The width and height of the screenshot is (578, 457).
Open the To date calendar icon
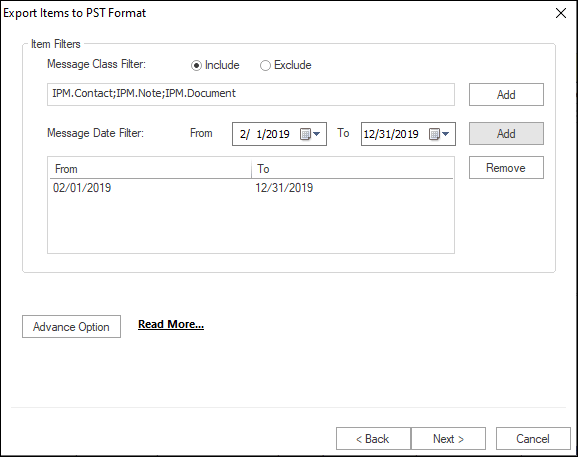click(x=434, y=134)
